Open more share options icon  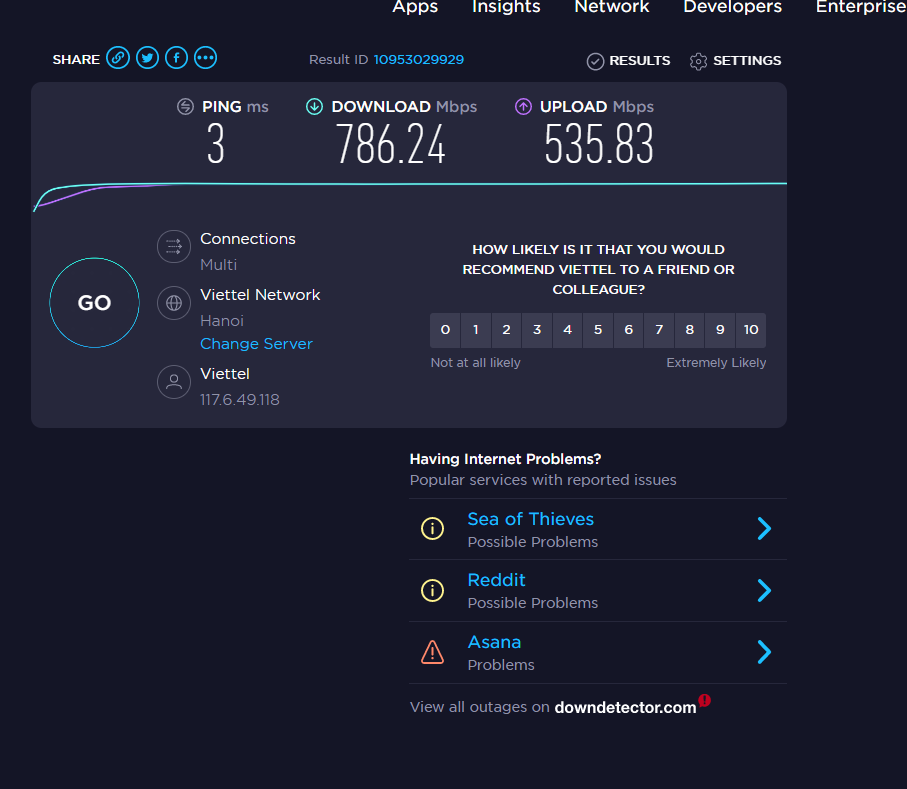[x=205, y=58]
